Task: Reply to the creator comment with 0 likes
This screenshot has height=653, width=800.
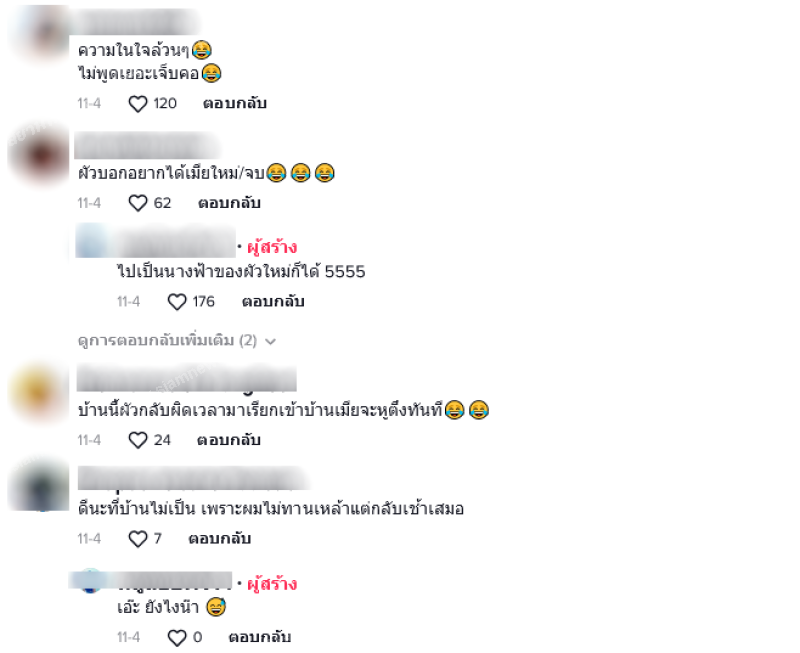Action: click(260, 637)
